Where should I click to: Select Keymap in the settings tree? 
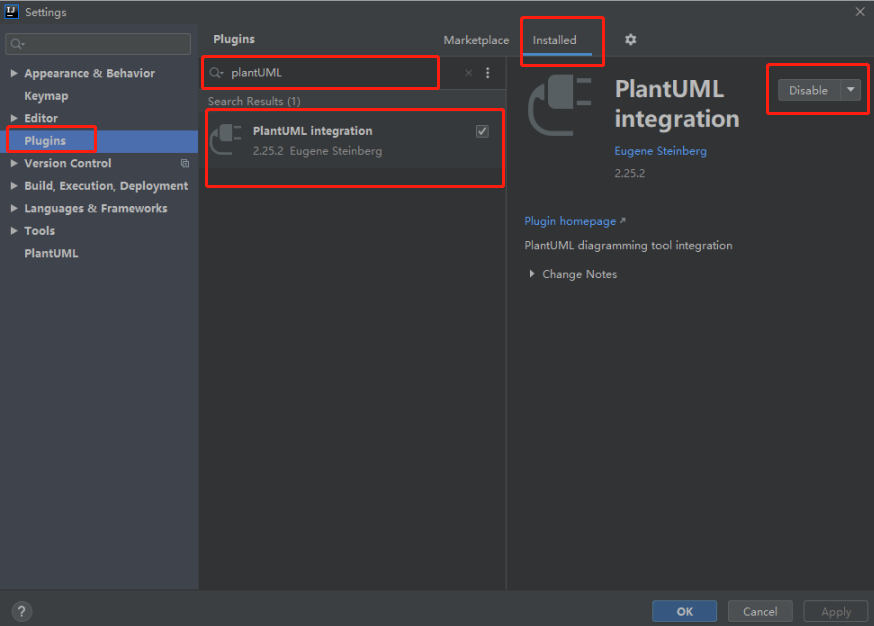pos(46,96)
